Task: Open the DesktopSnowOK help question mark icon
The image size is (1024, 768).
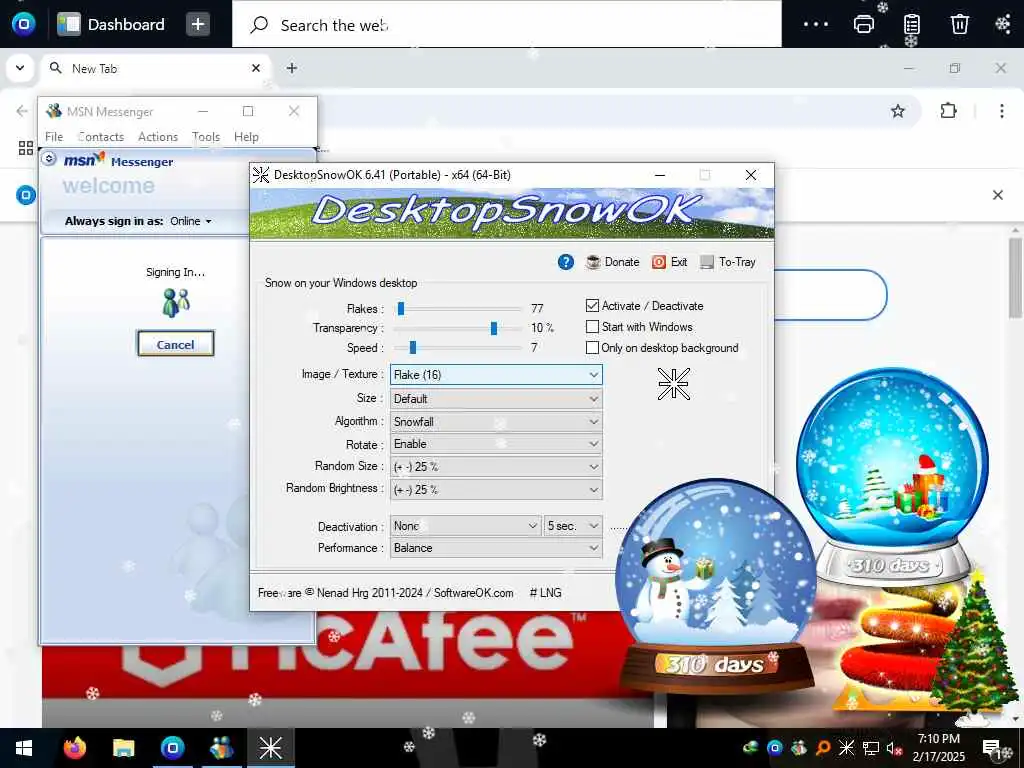Action: 566,262
